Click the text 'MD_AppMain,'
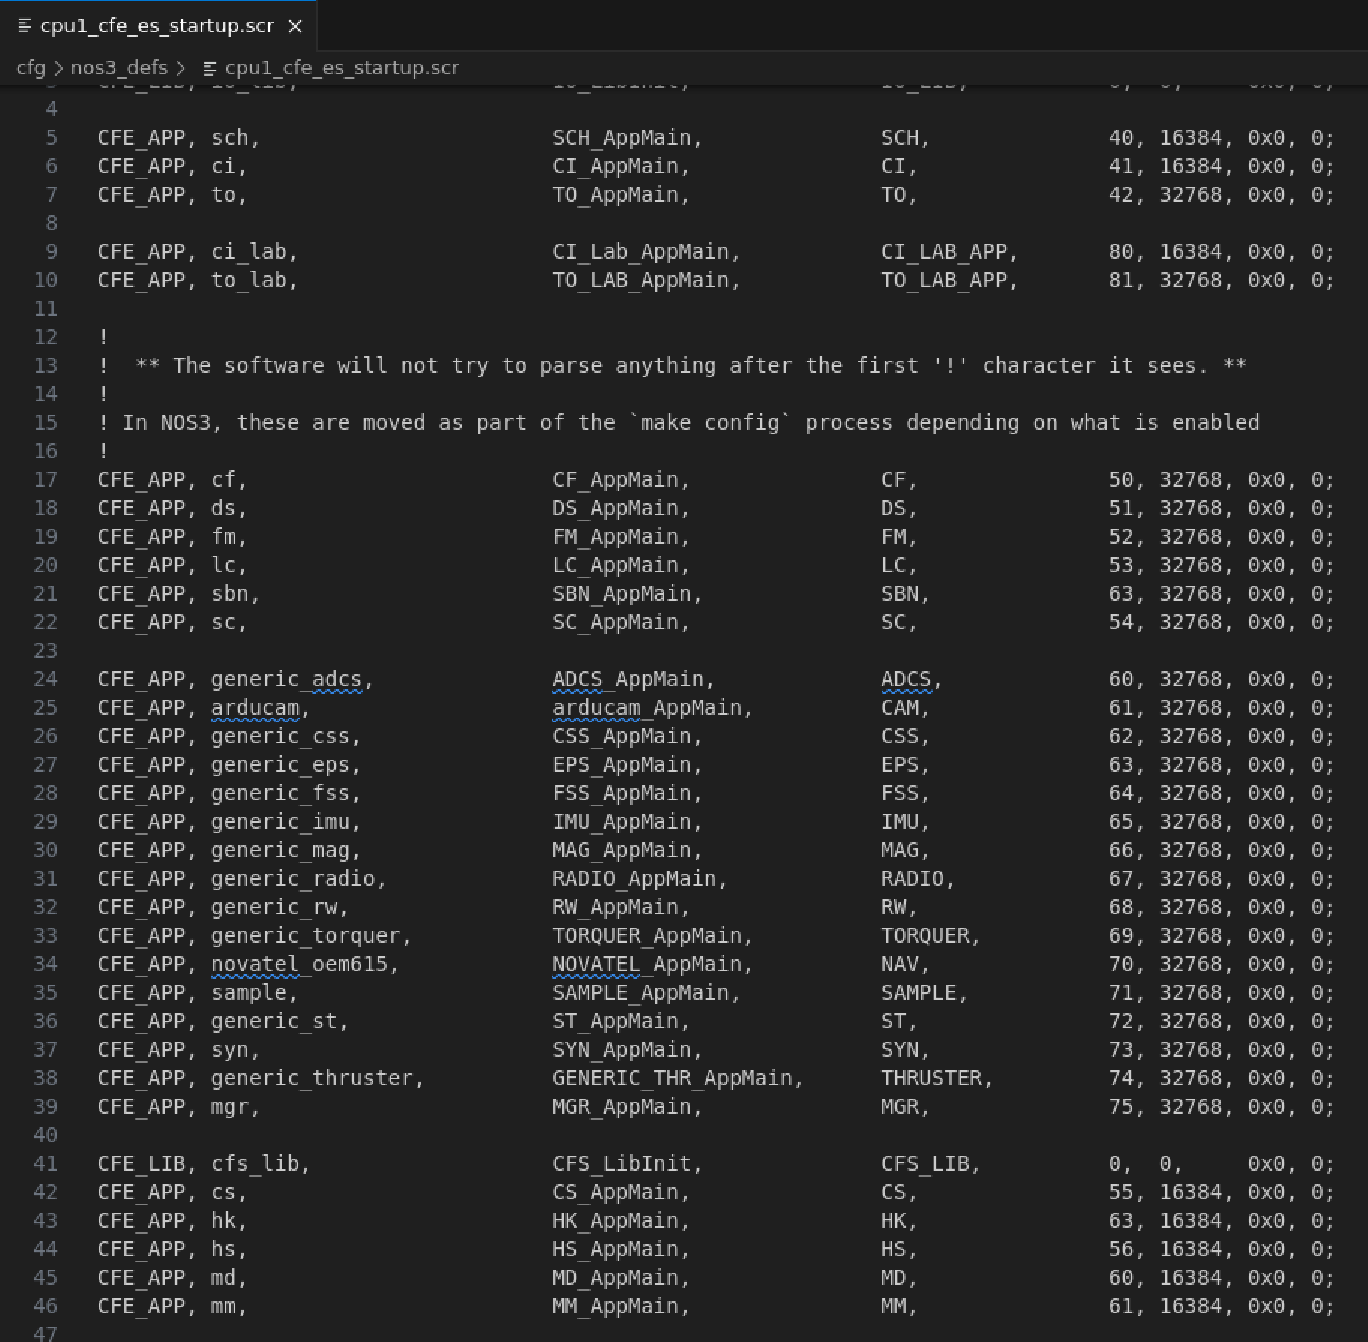Viewport: 1368px width, 1342px height. pos(621,1278)
